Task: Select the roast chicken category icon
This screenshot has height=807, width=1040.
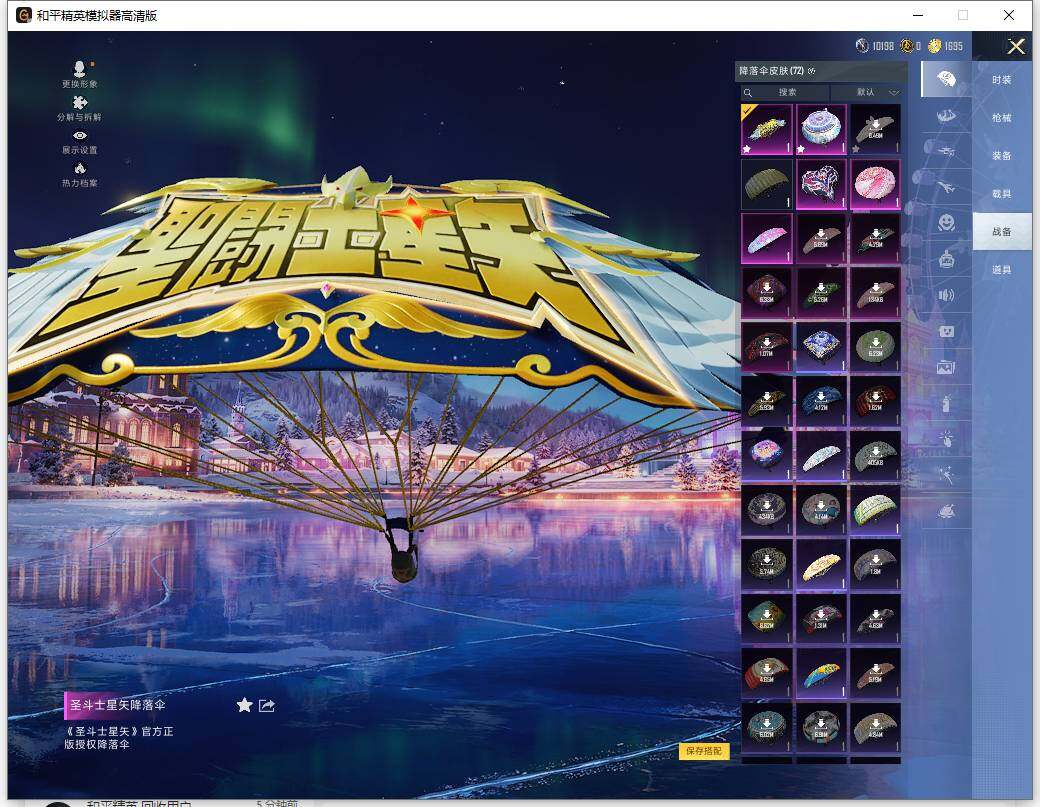Action: click(946, 511)
